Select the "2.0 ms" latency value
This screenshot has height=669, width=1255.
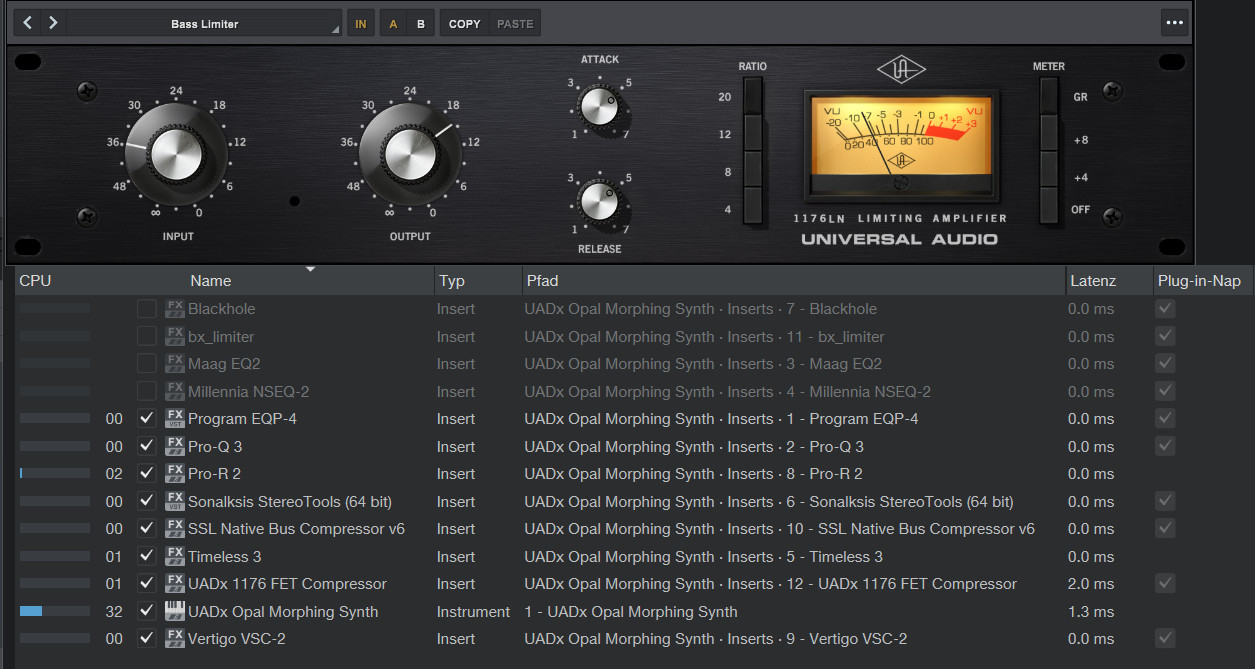[1091, 584]
